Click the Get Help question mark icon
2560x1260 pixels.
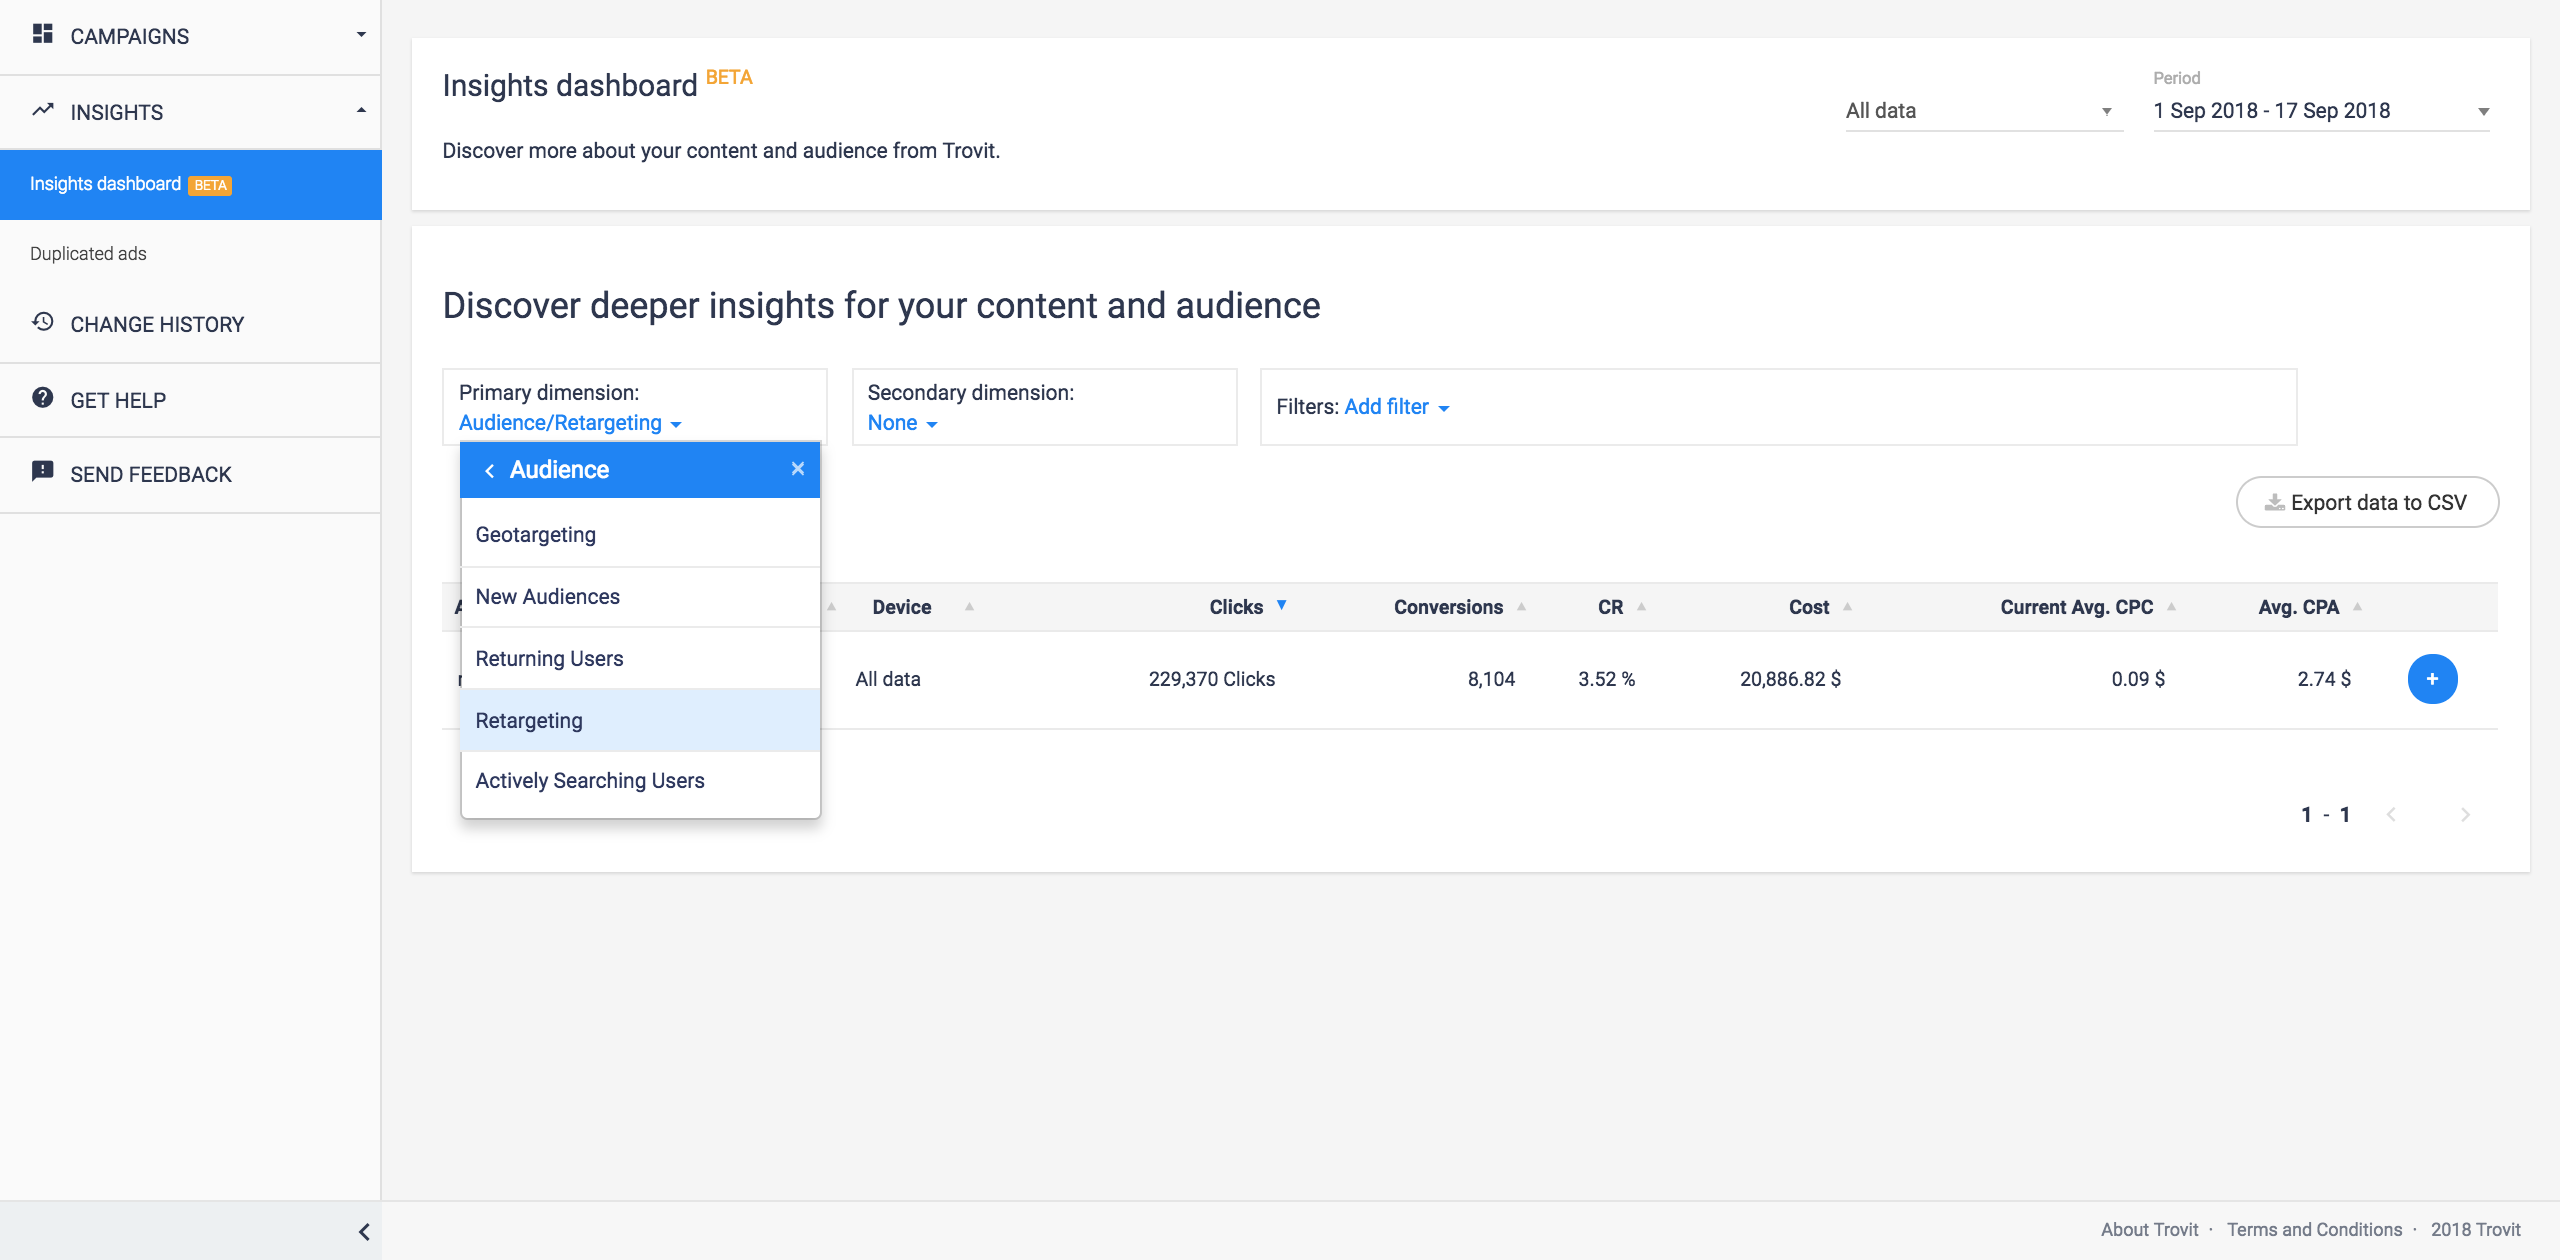tap(42, 398)
